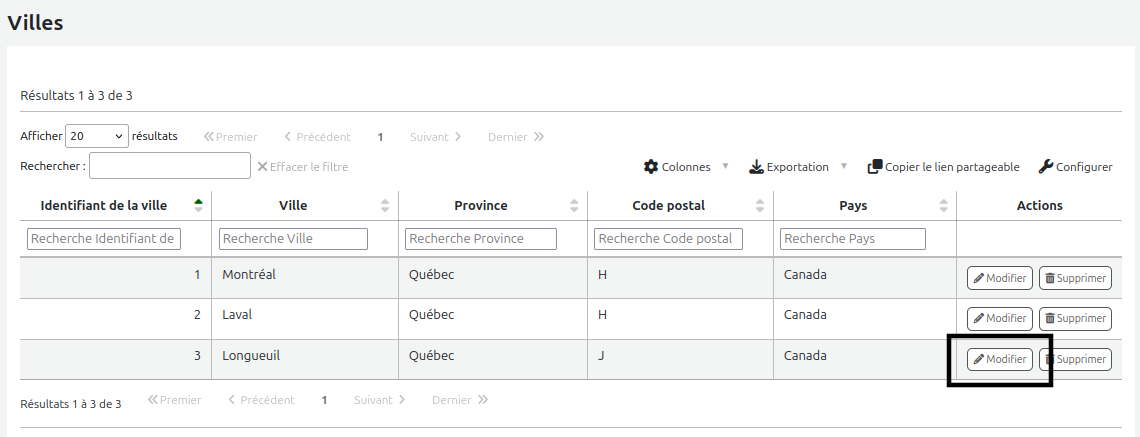Viewport: 1140px width, 437px height.
Task: Modify the Montréal row
Action: 999,278
